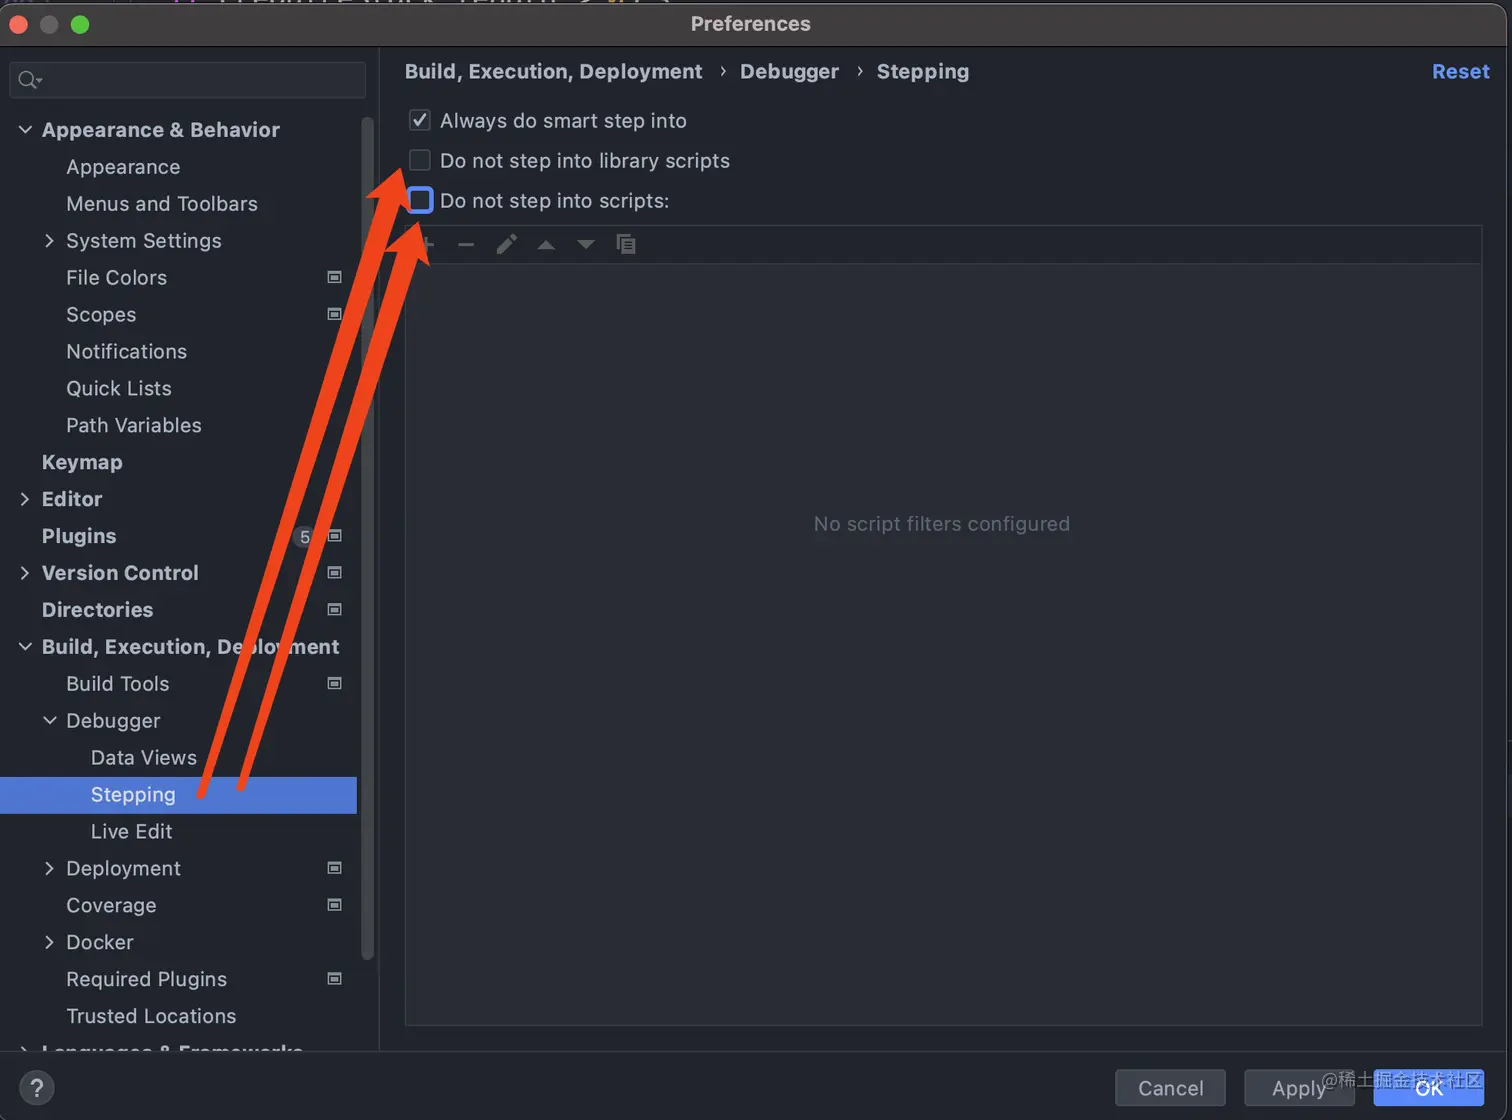Expand the System Settings node
This screenshot has height=1120, width=1512.
tap(49, 241)
